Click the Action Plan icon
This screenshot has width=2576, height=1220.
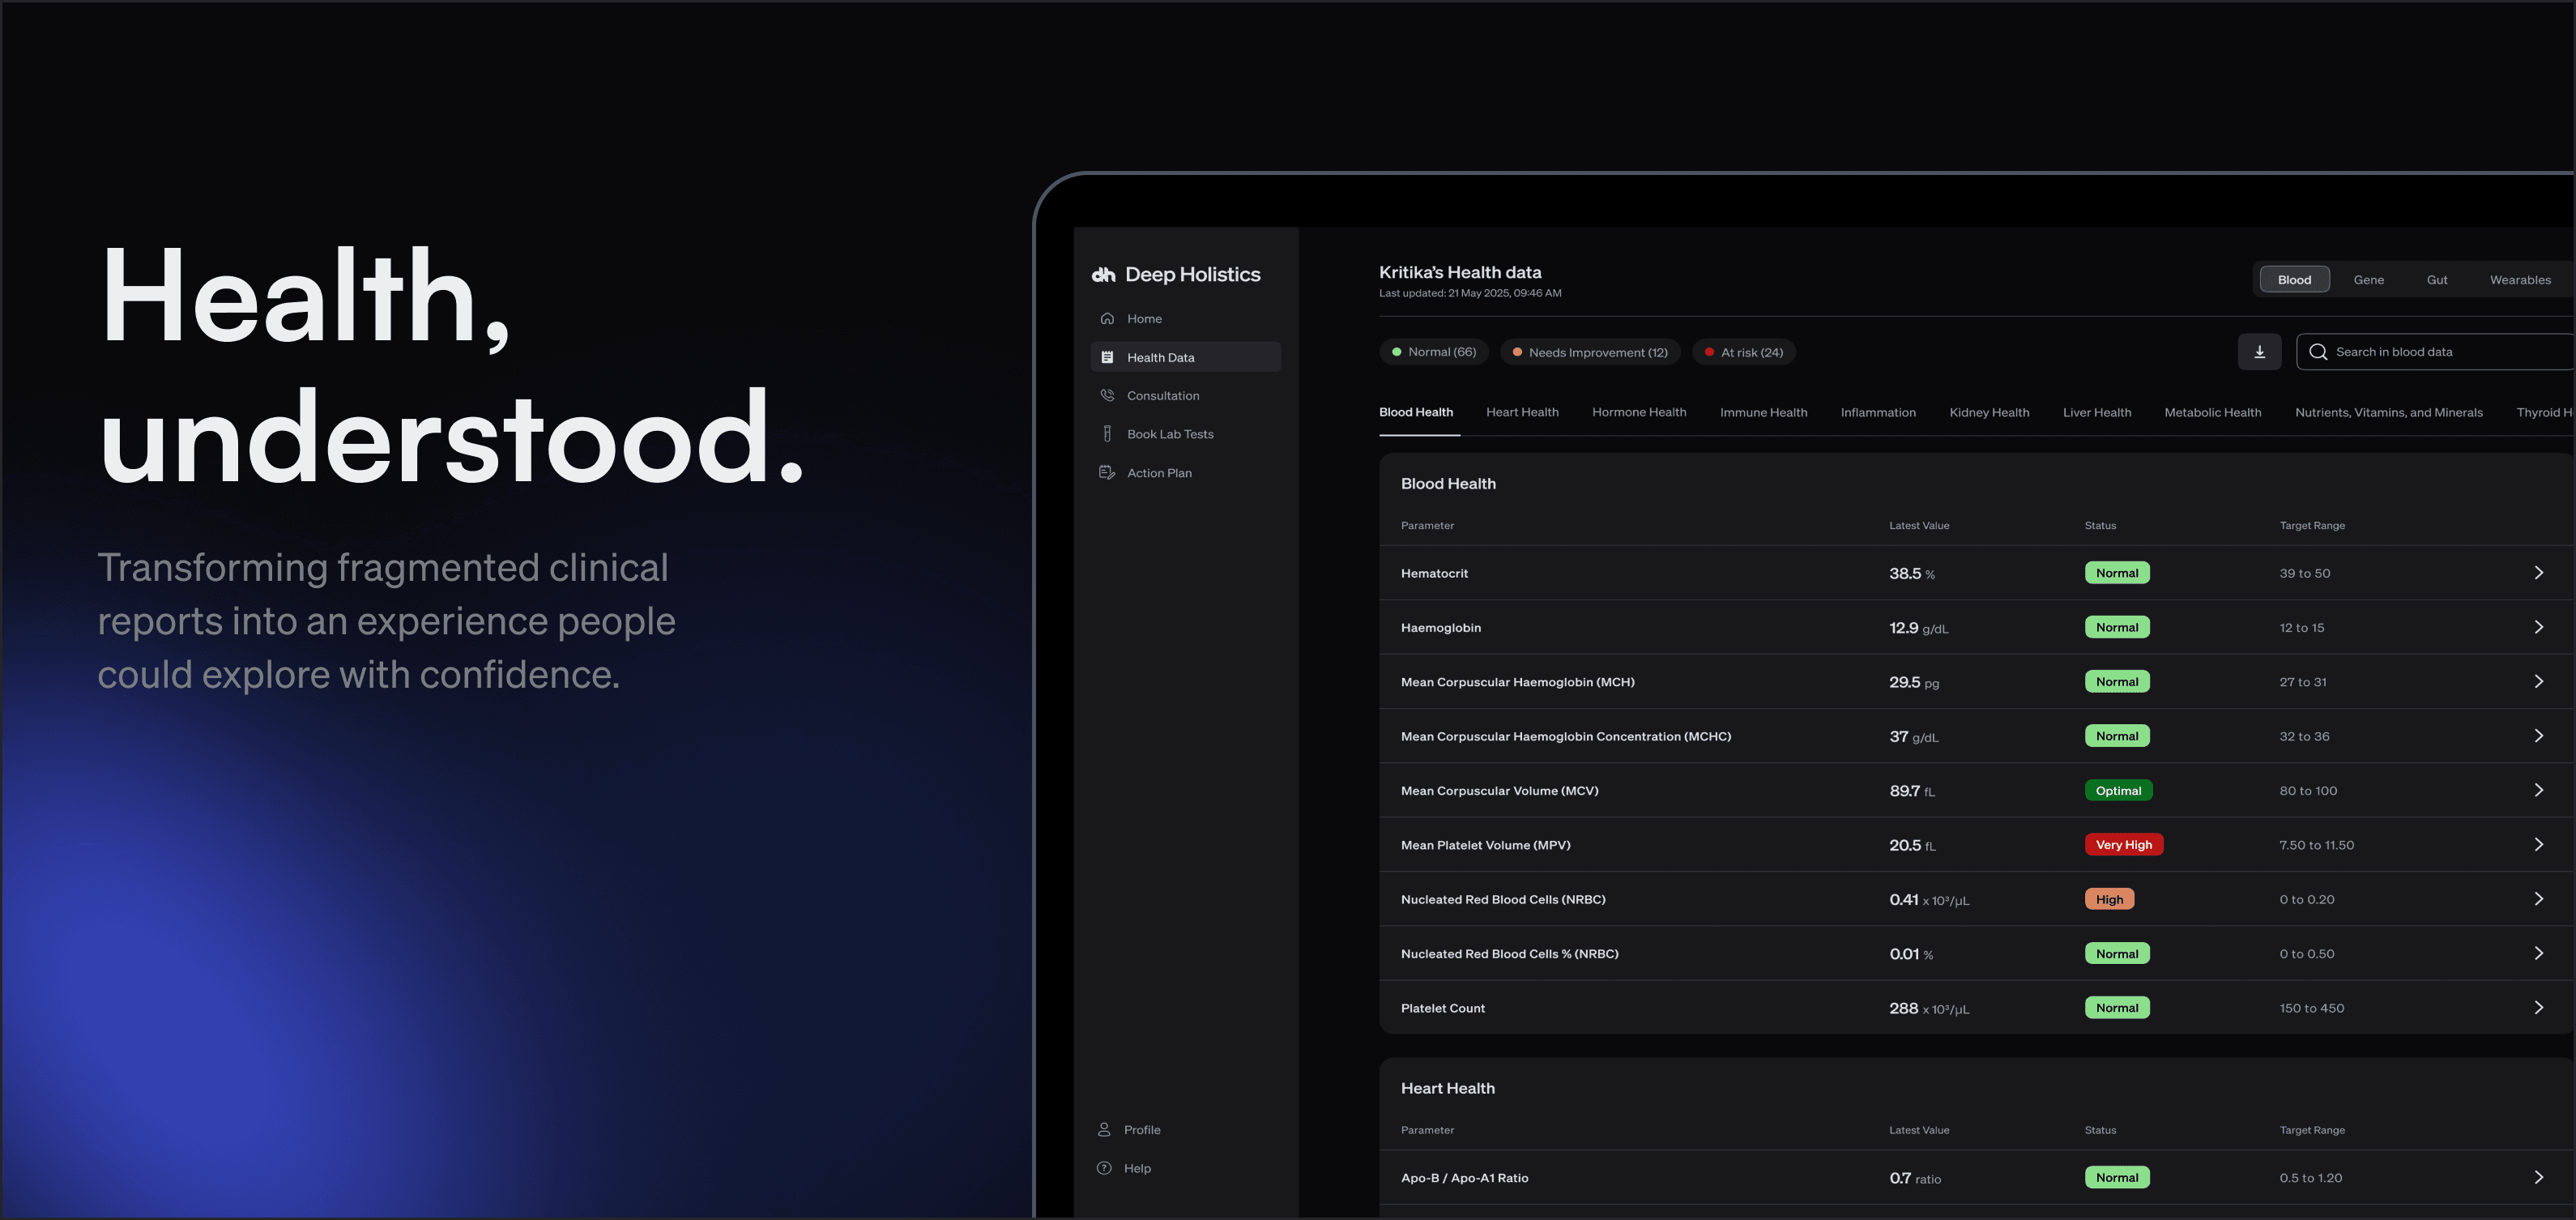click(x=1107, y=473)
